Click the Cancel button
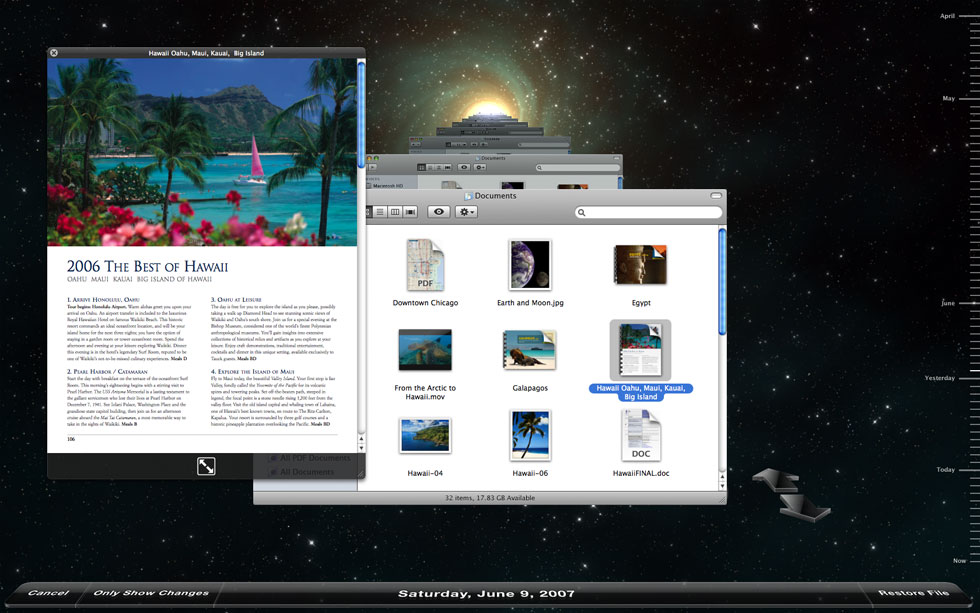This screenshot has height=613, width=980. click(48, 593)
